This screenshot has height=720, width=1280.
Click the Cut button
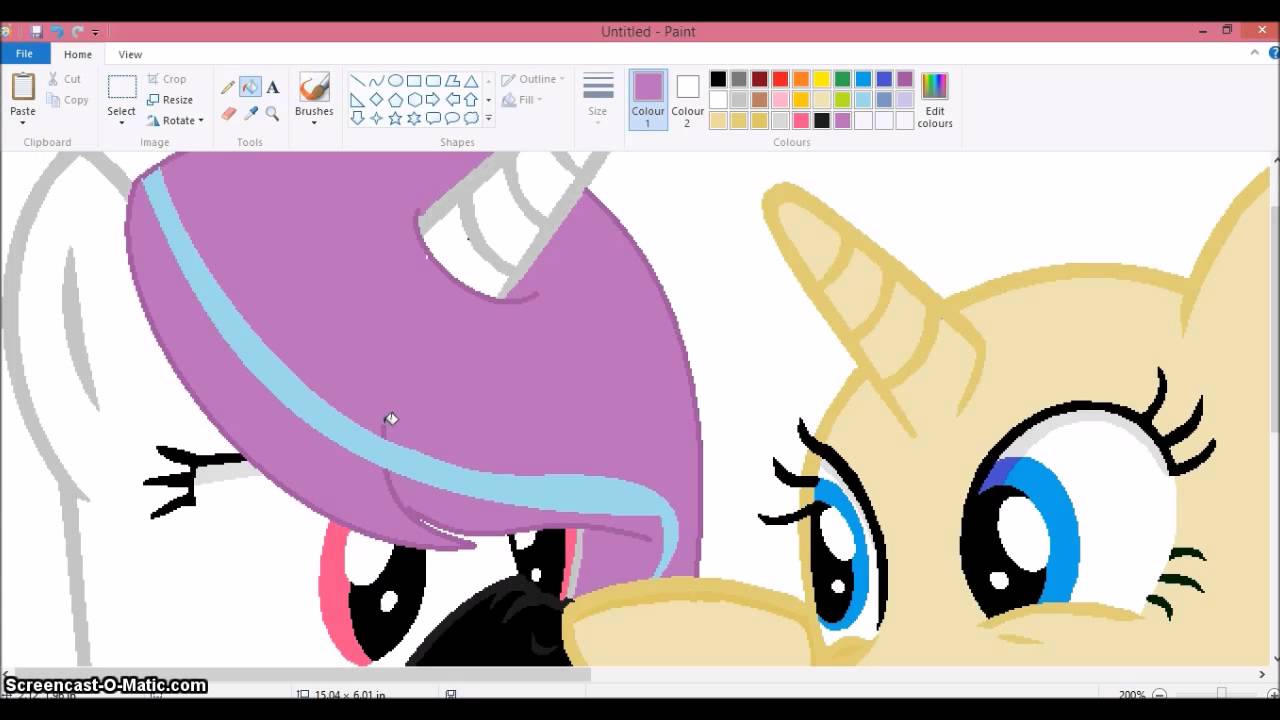coord(64,79)
